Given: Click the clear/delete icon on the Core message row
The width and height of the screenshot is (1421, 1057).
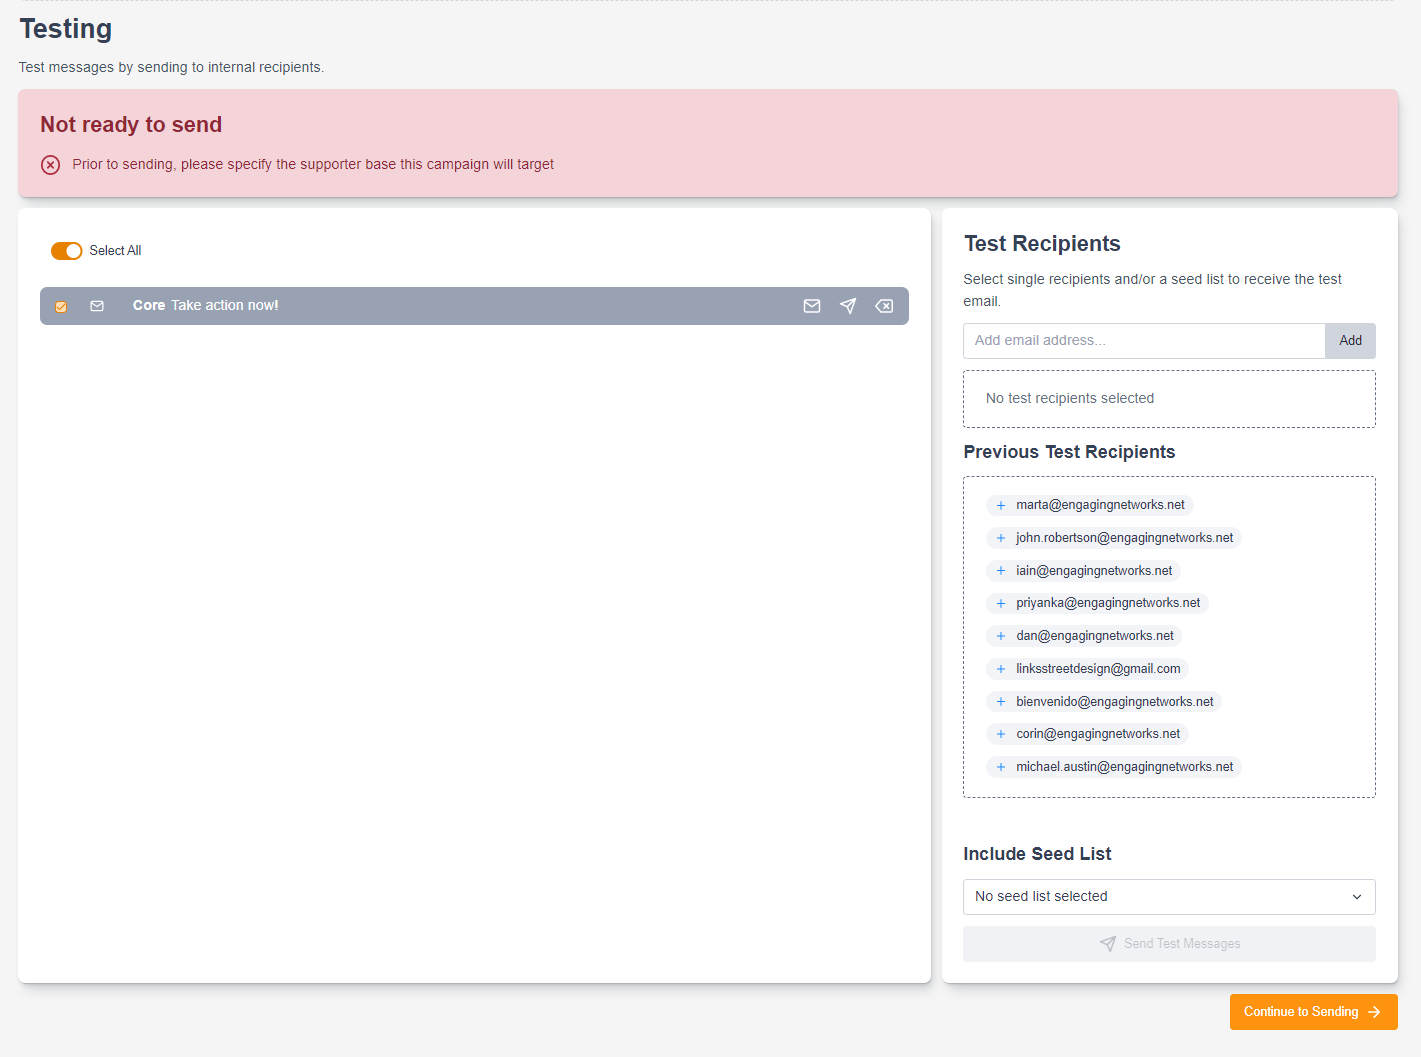Looking at the screenshot, I should coord(884,305).
